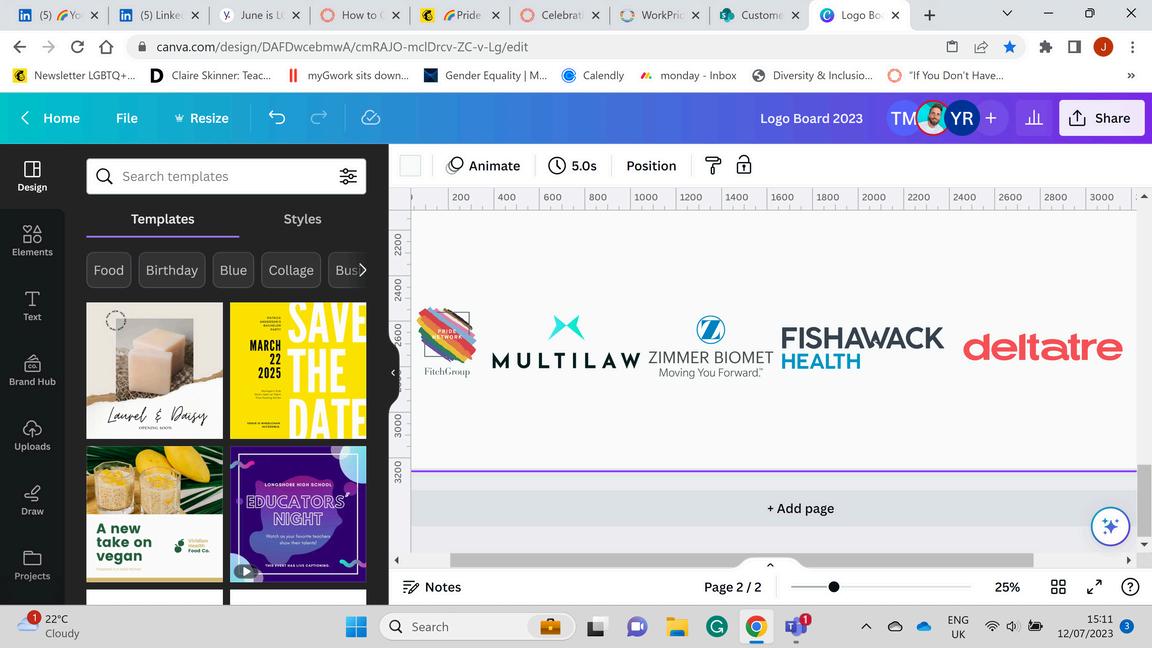This screenshot has width=1152, height=648.
Task: Select background color swatch in toolbar
Action: click(x=410, y=165)
